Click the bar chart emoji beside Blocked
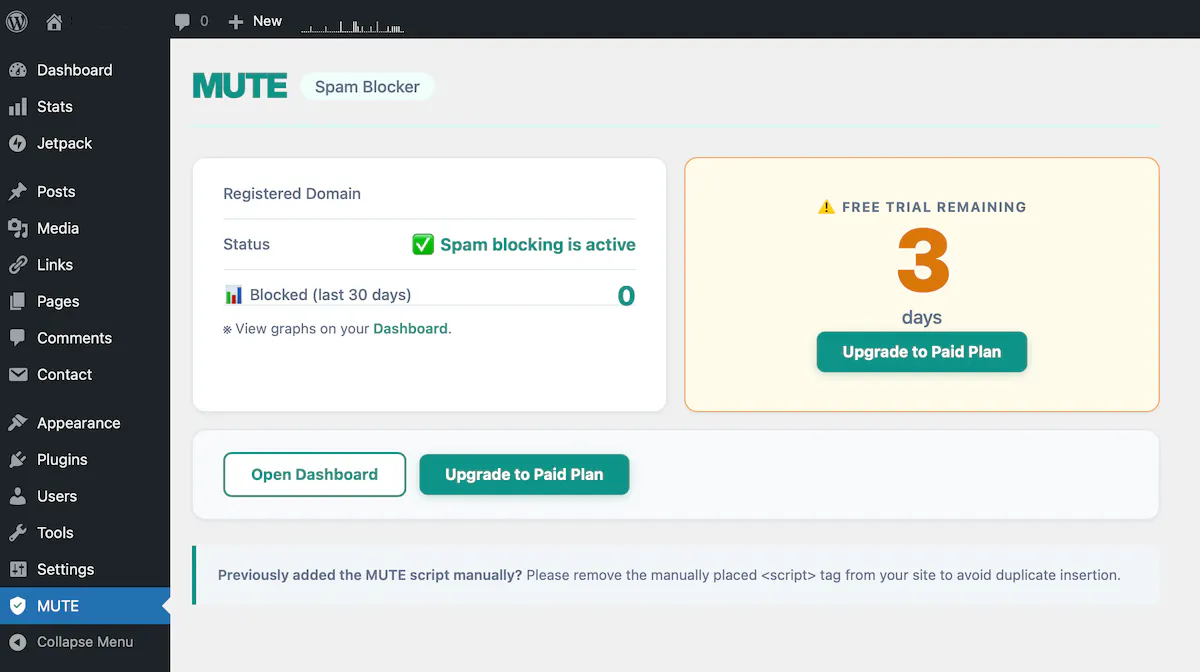 point(233,295)
